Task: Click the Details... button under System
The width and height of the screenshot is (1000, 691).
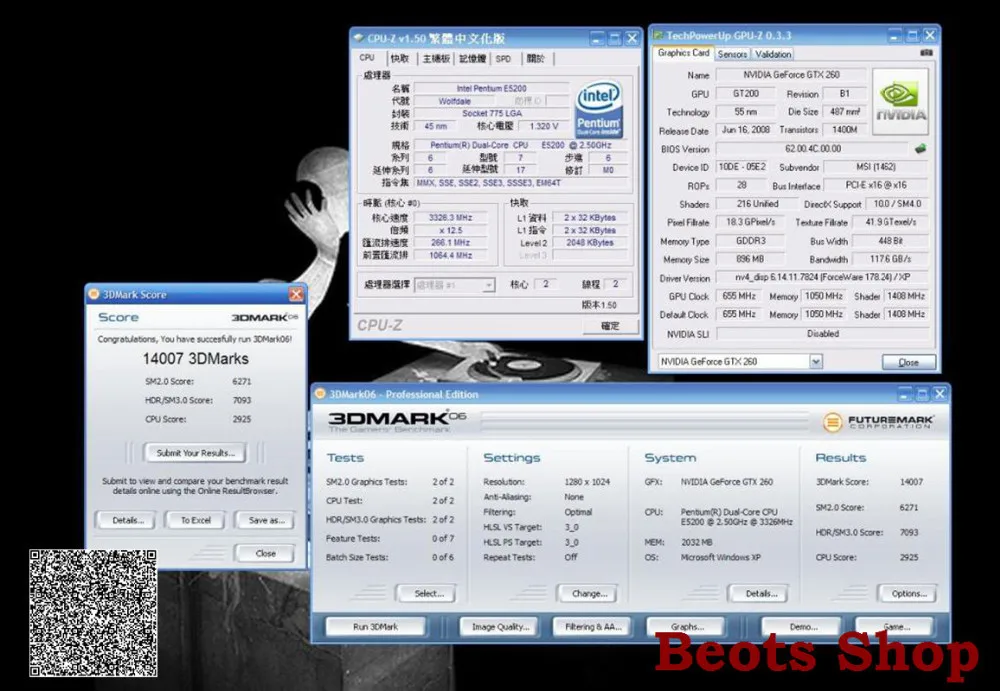Action: (x=761, y=593)
